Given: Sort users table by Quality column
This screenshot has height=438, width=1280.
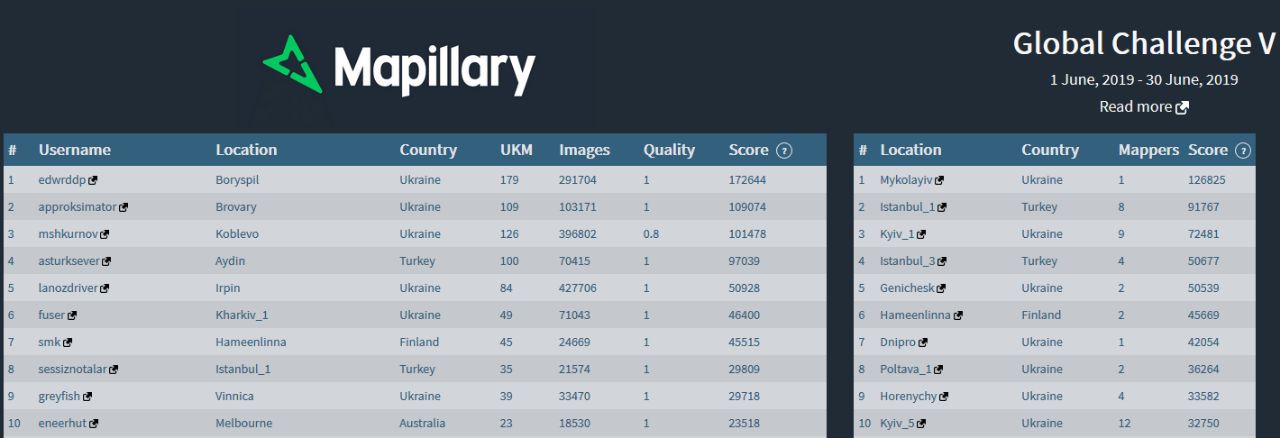Looking at the screenshot, I should click(669, 150).
